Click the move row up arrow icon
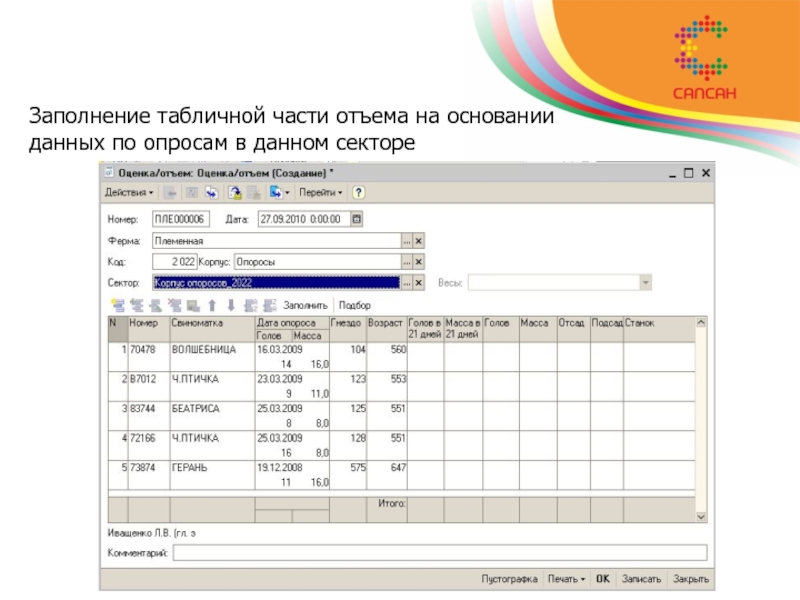The height and width of the screenshot is (600, 800). (212, 305)
